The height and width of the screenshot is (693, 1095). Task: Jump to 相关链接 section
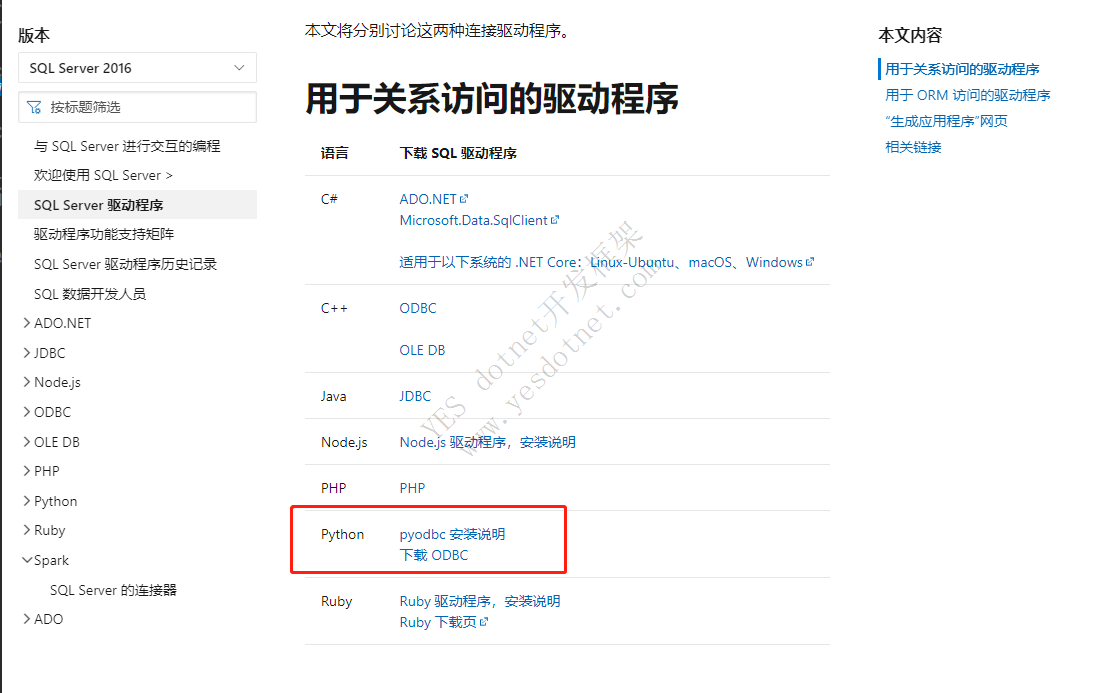(913, 147)
